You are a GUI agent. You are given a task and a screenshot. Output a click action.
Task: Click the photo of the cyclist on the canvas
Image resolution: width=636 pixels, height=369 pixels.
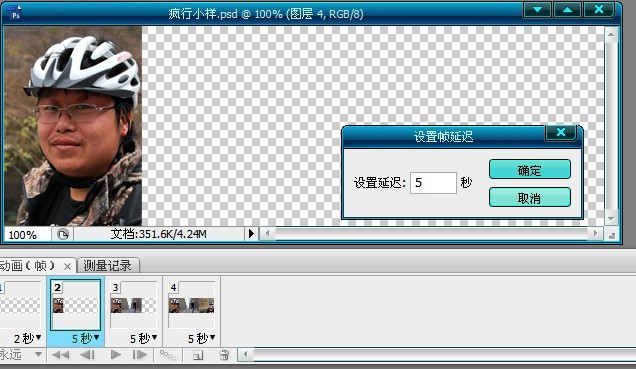[73, 126]
